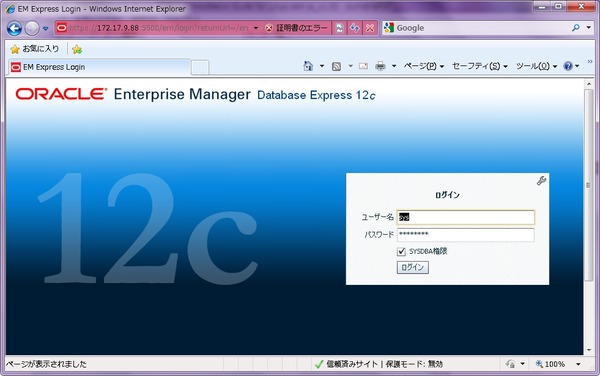This screenshot has height=376, width=600.
Task: Click the status bar privacy icon
Action: tap(510, 364)
